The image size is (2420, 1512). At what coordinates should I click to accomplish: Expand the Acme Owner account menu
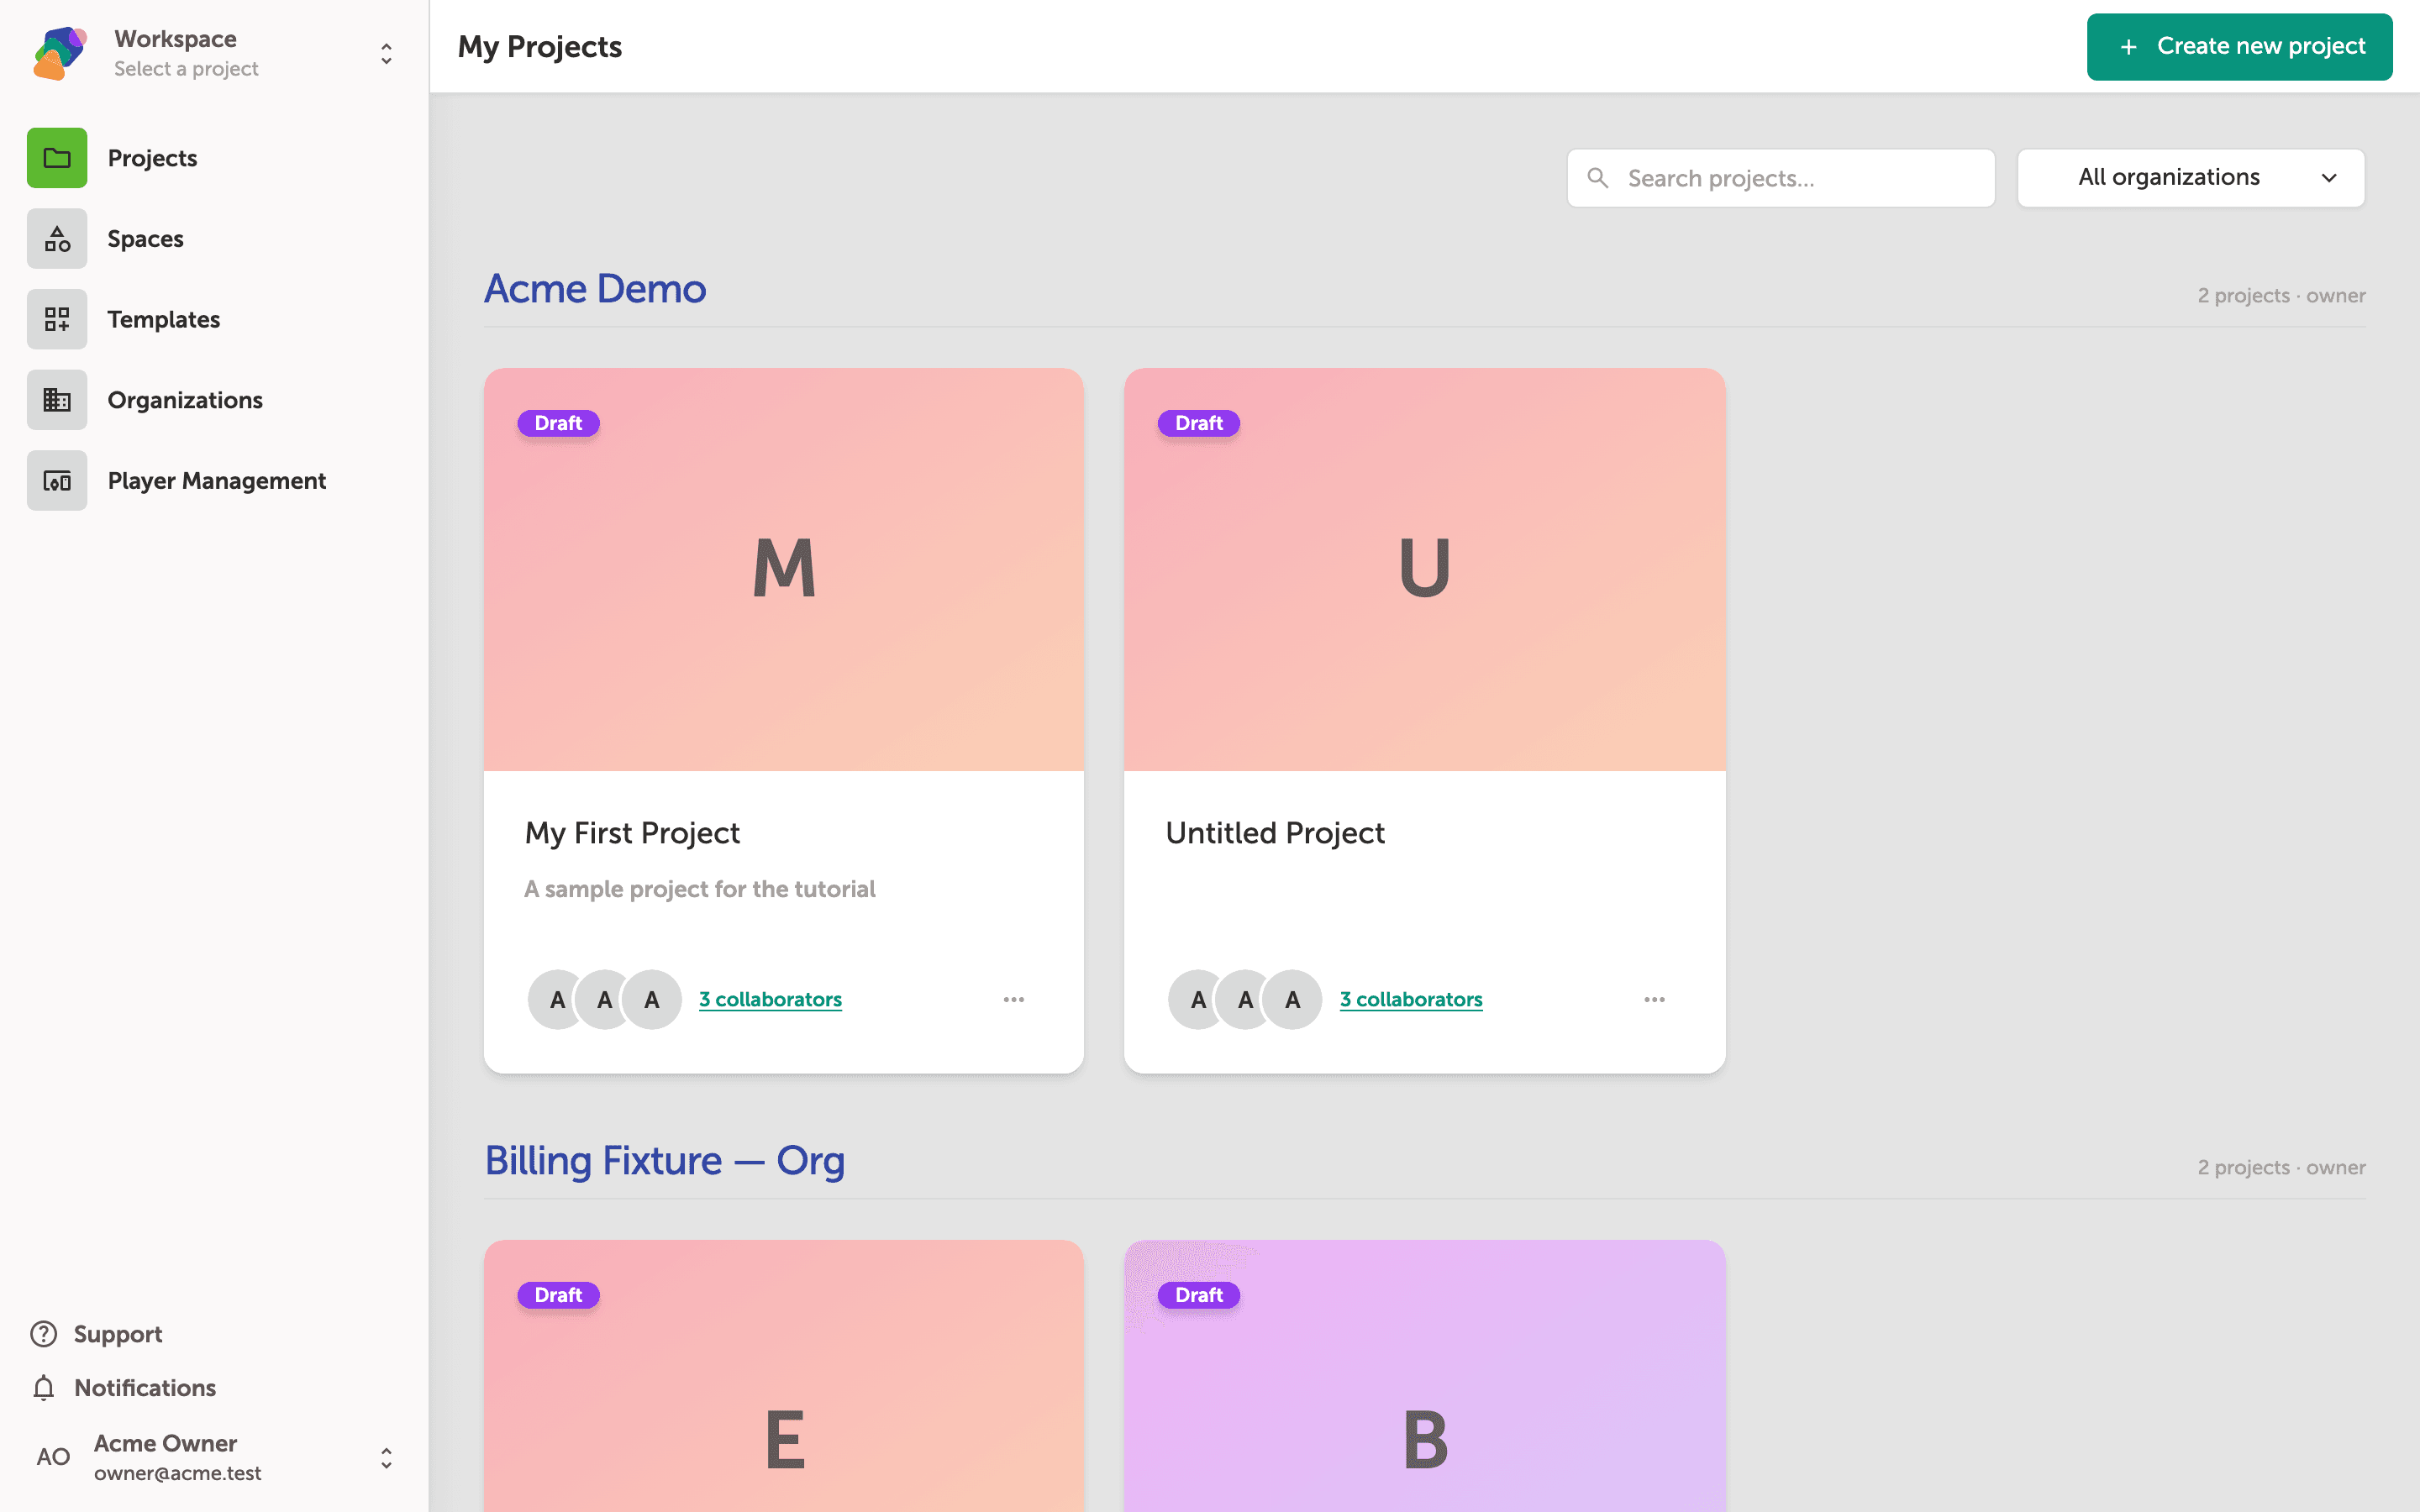386,1458
